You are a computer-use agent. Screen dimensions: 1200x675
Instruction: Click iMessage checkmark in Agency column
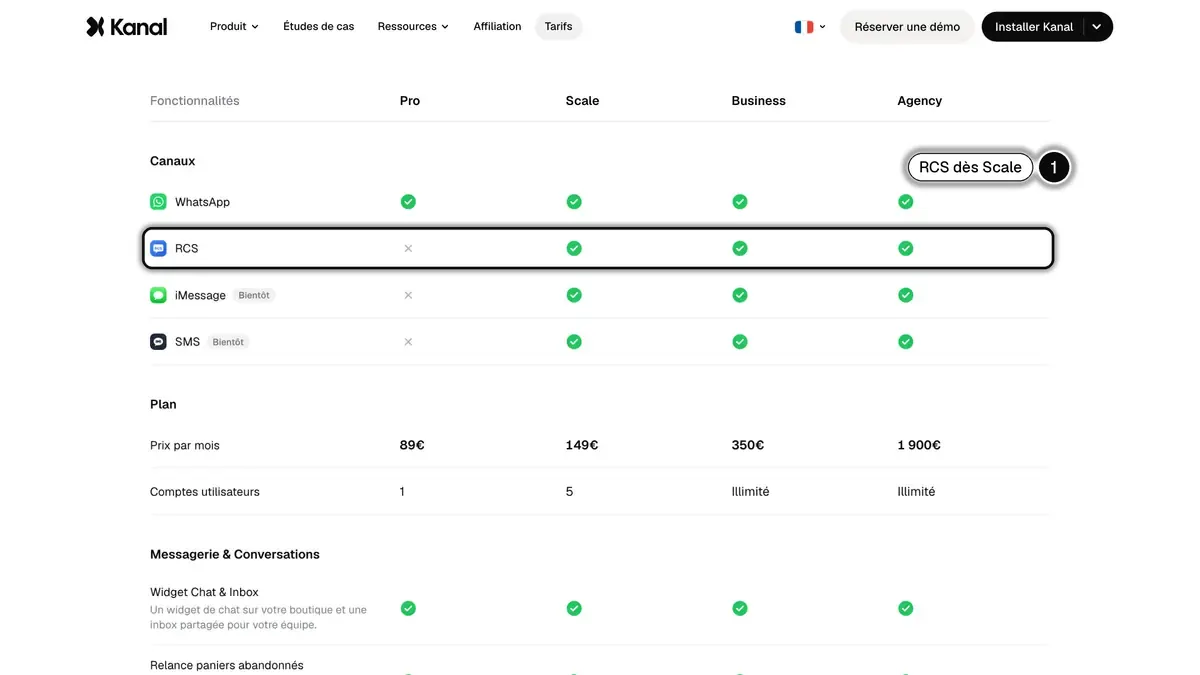[x=906, y=295]
